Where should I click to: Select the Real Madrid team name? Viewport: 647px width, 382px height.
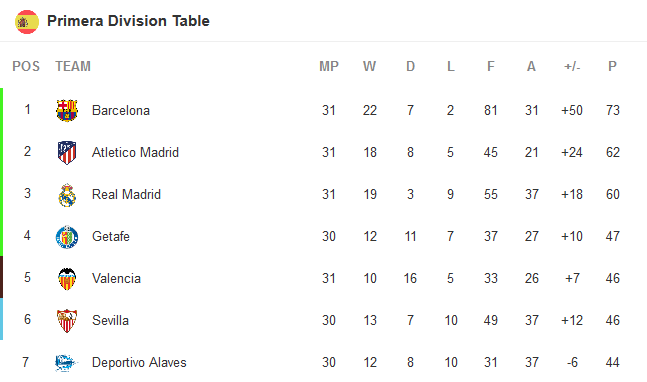click(x=126, y=194)
